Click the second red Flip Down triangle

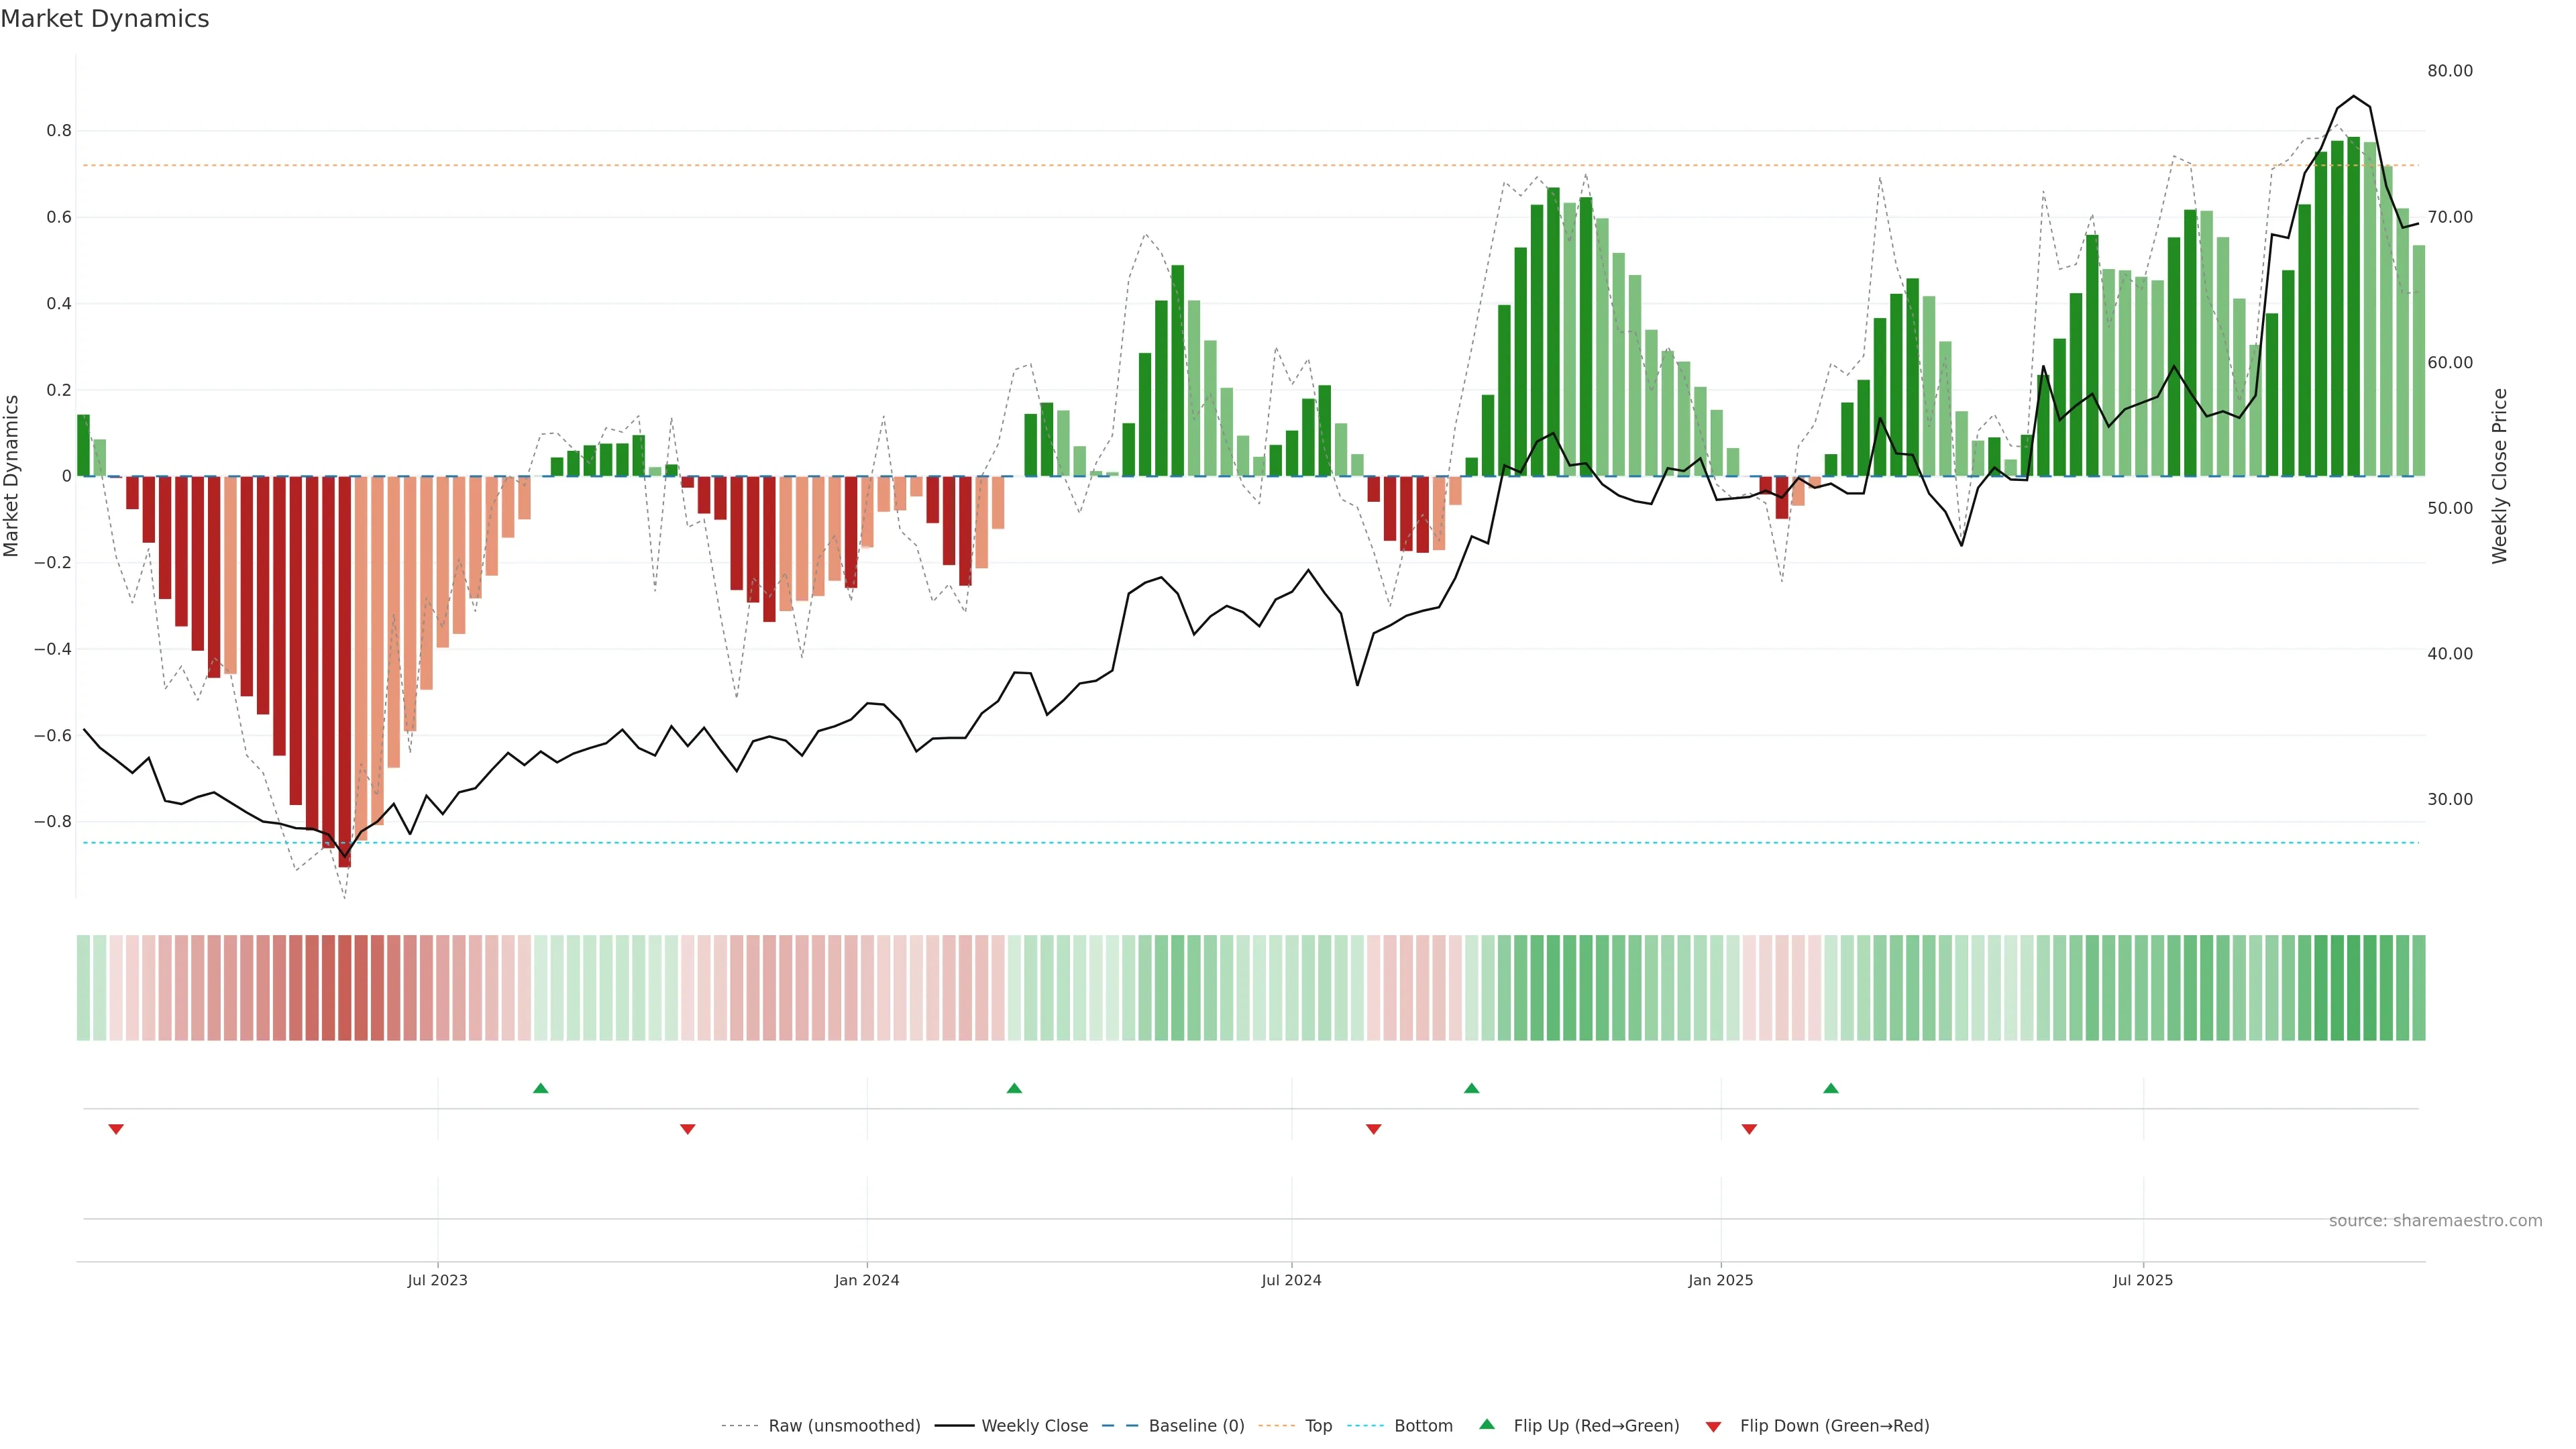tap(687, 1129)
